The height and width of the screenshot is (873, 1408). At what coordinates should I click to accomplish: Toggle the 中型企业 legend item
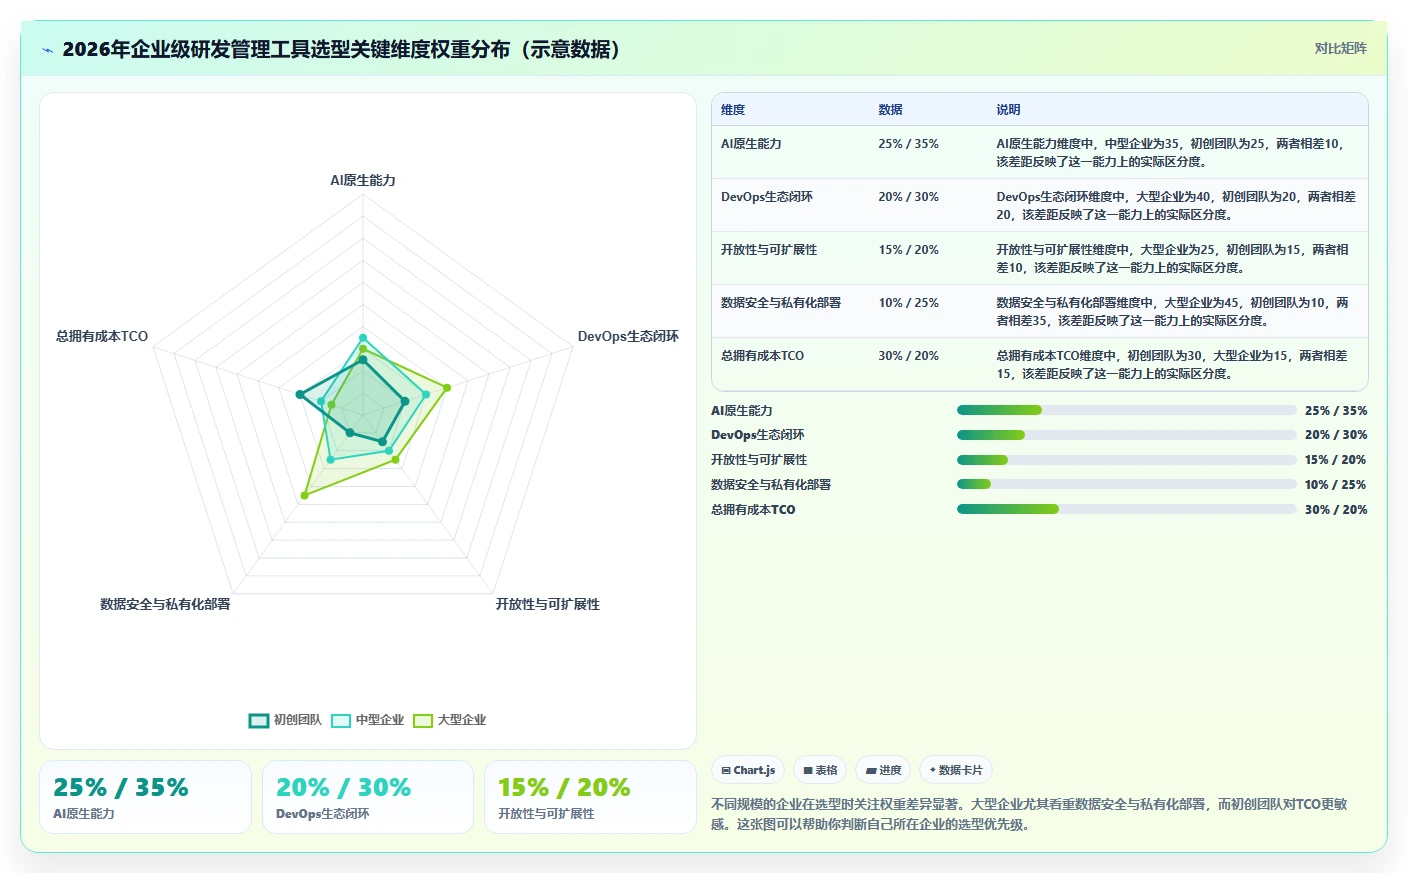coord(367,720)
